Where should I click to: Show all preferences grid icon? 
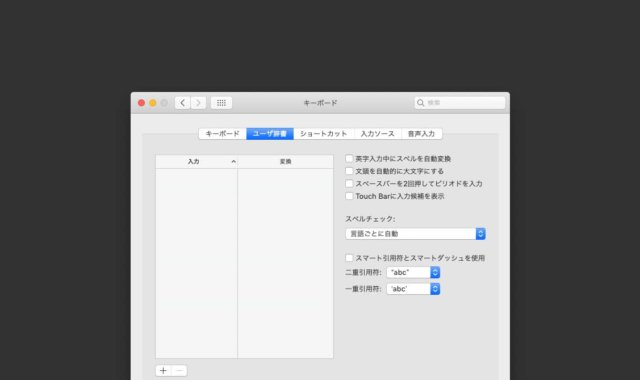(221, 103)
